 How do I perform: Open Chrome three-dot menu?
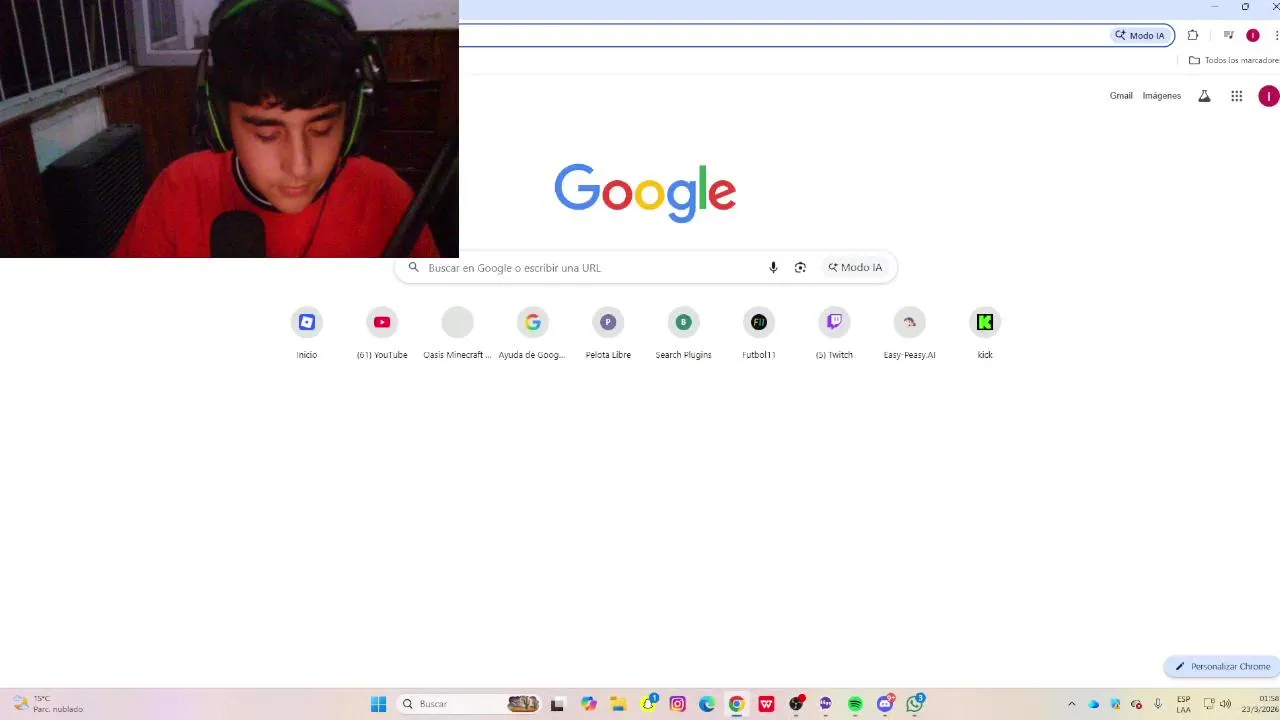[1276, 35]
